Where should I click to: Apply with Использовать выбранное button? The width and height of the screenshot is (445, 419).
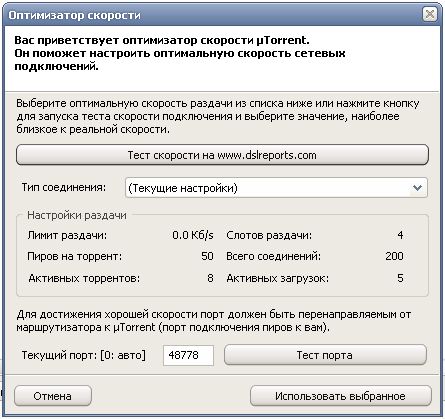340,396
